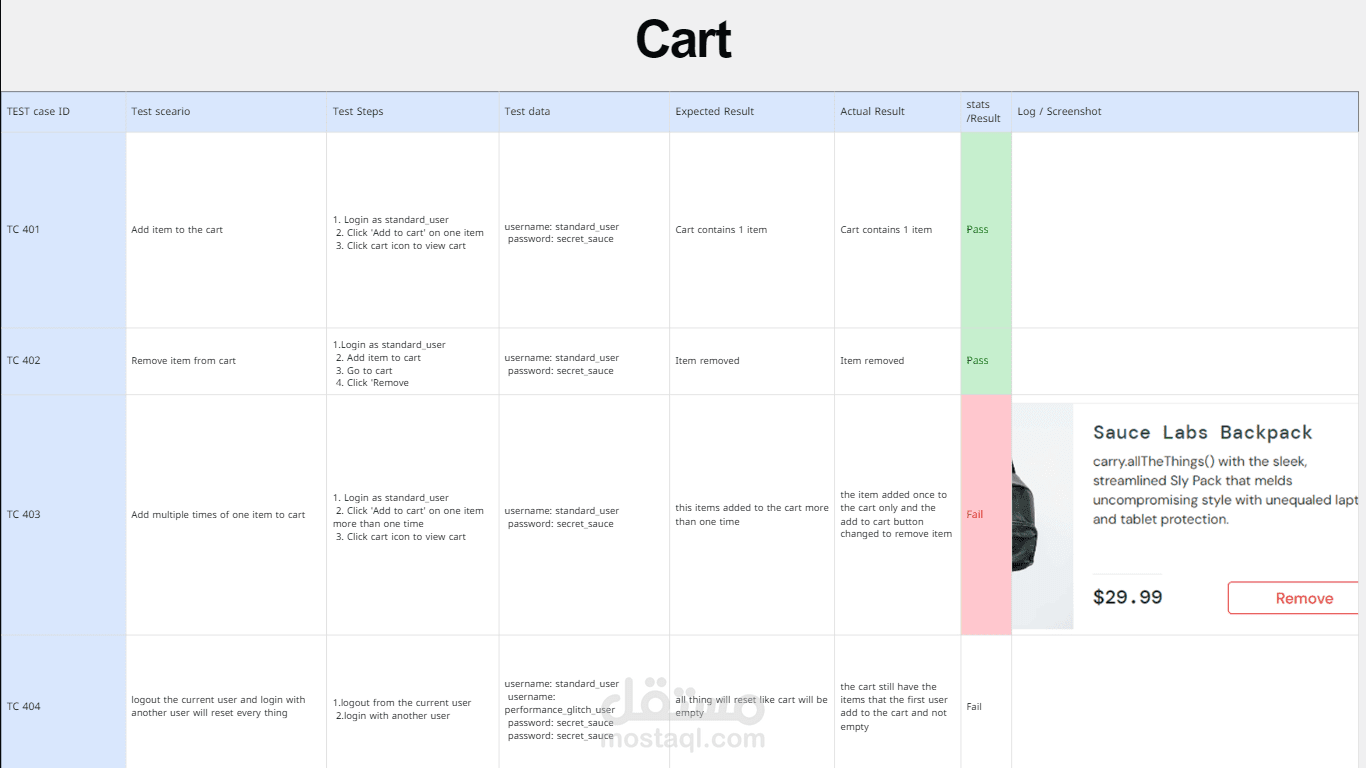Select the 'Add item to the cart' scenario cell
The image size is (1366, 768).
coord(226,230)
